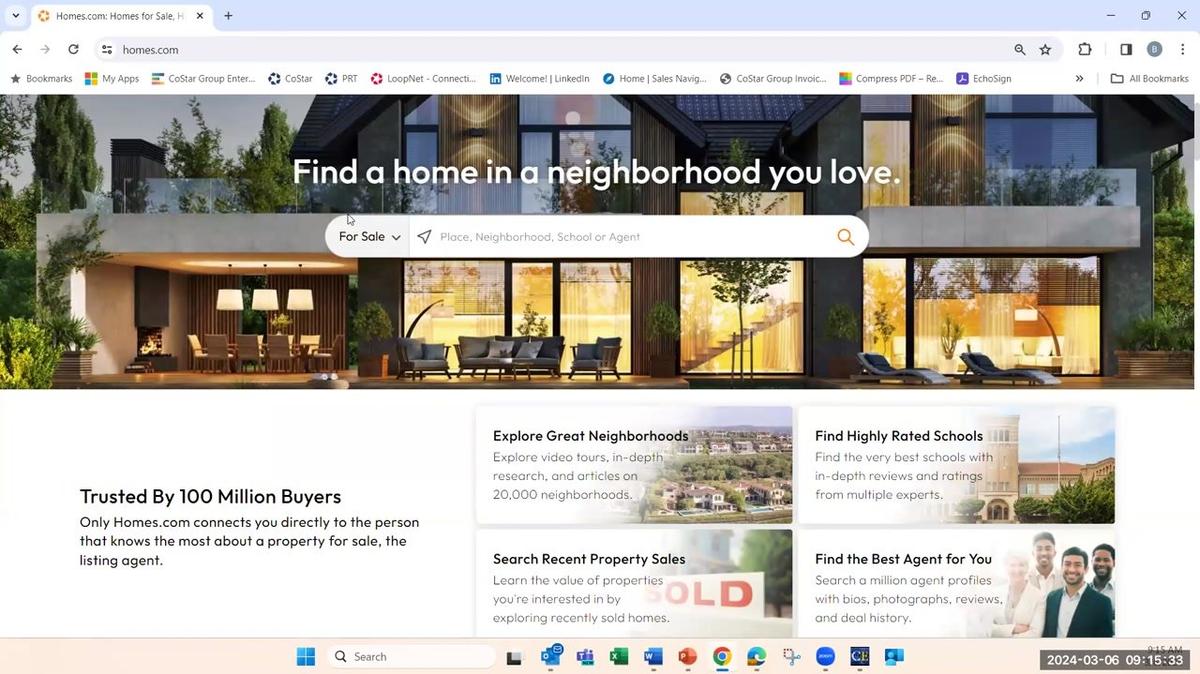Click the Explore Great Neighborhoods card

[x=634, y=465]
